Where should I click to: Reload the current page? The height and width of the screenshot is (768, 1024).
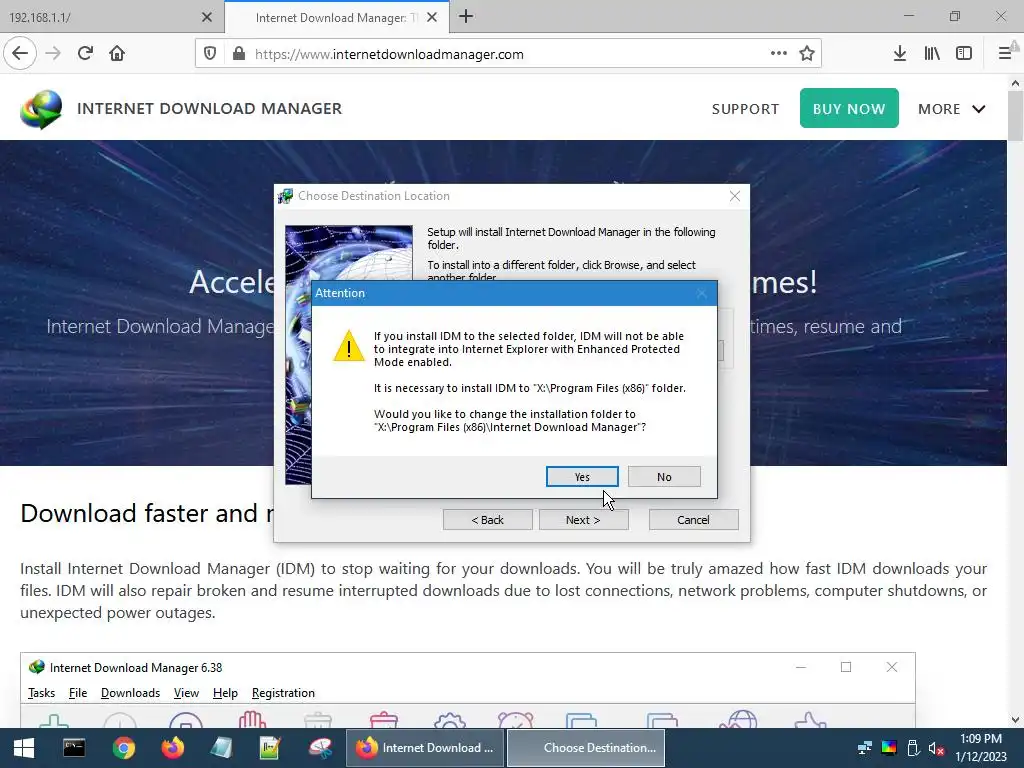[86, 54]
